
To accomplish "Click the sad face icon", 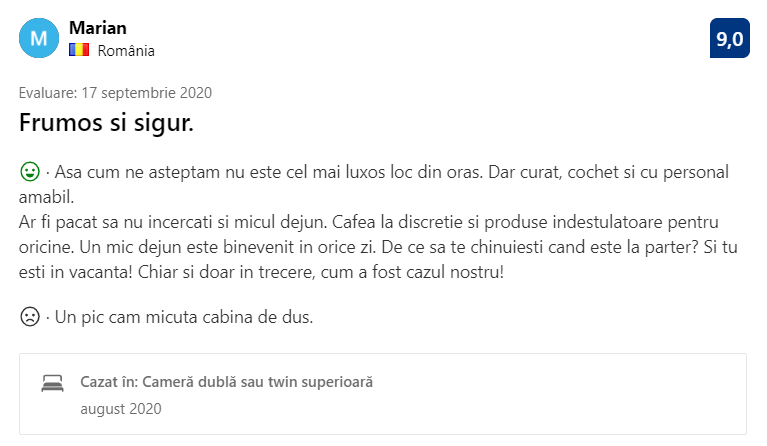I will (x=30, y=318).
